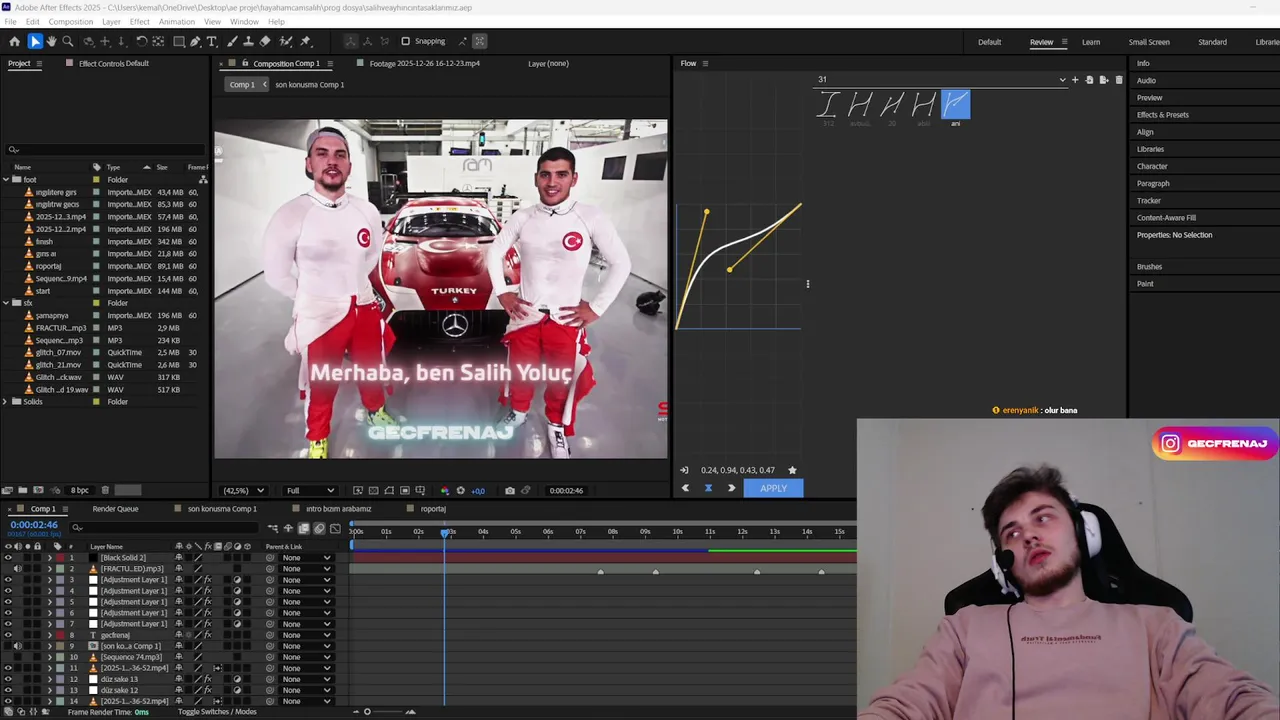Select the Brush tool
The image size is (1280, 720).
point(232,41)
